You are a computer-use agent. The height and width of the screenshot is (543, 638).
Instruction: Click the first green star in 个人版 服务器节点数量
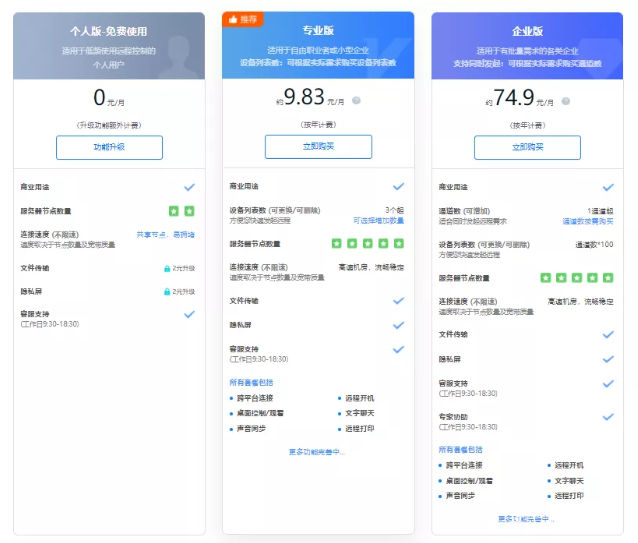click(x=173, y=212)
